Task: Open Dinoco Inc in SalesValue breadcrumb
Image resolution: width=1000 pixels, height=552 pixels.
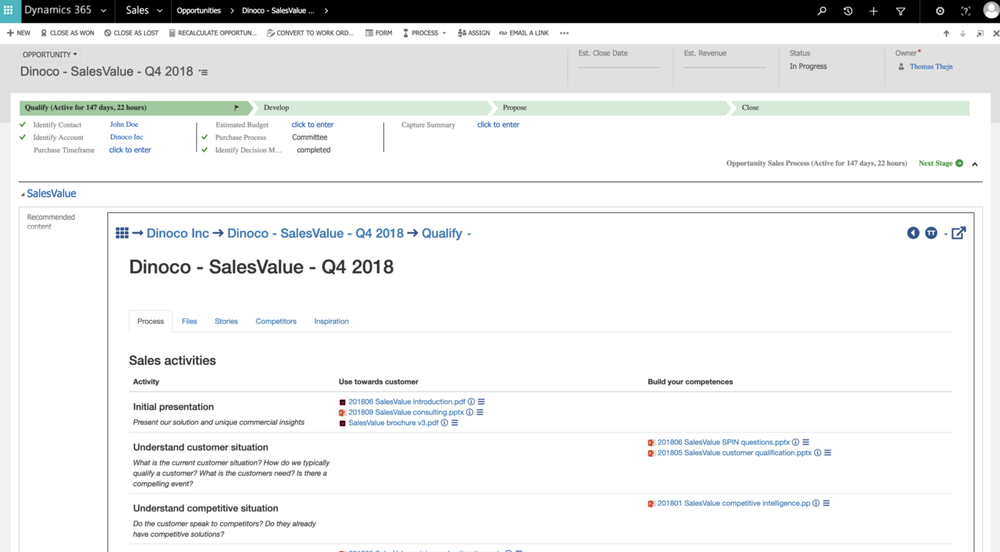Action: click(178, 233)
